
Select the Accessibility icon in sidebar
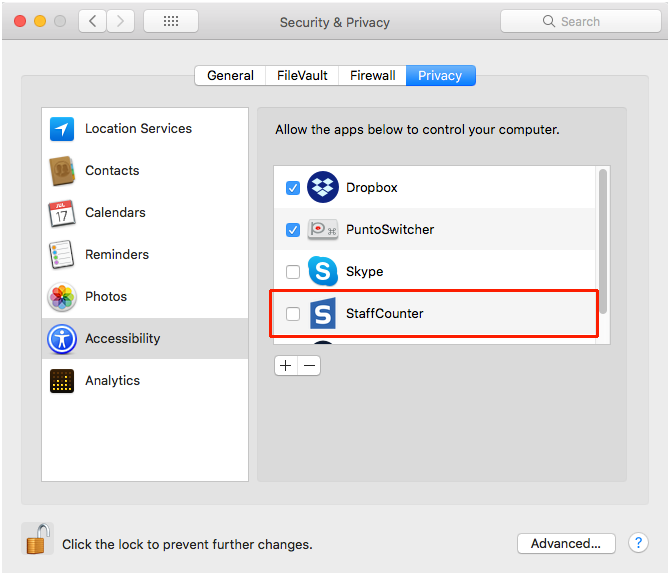tap(62, 339)
